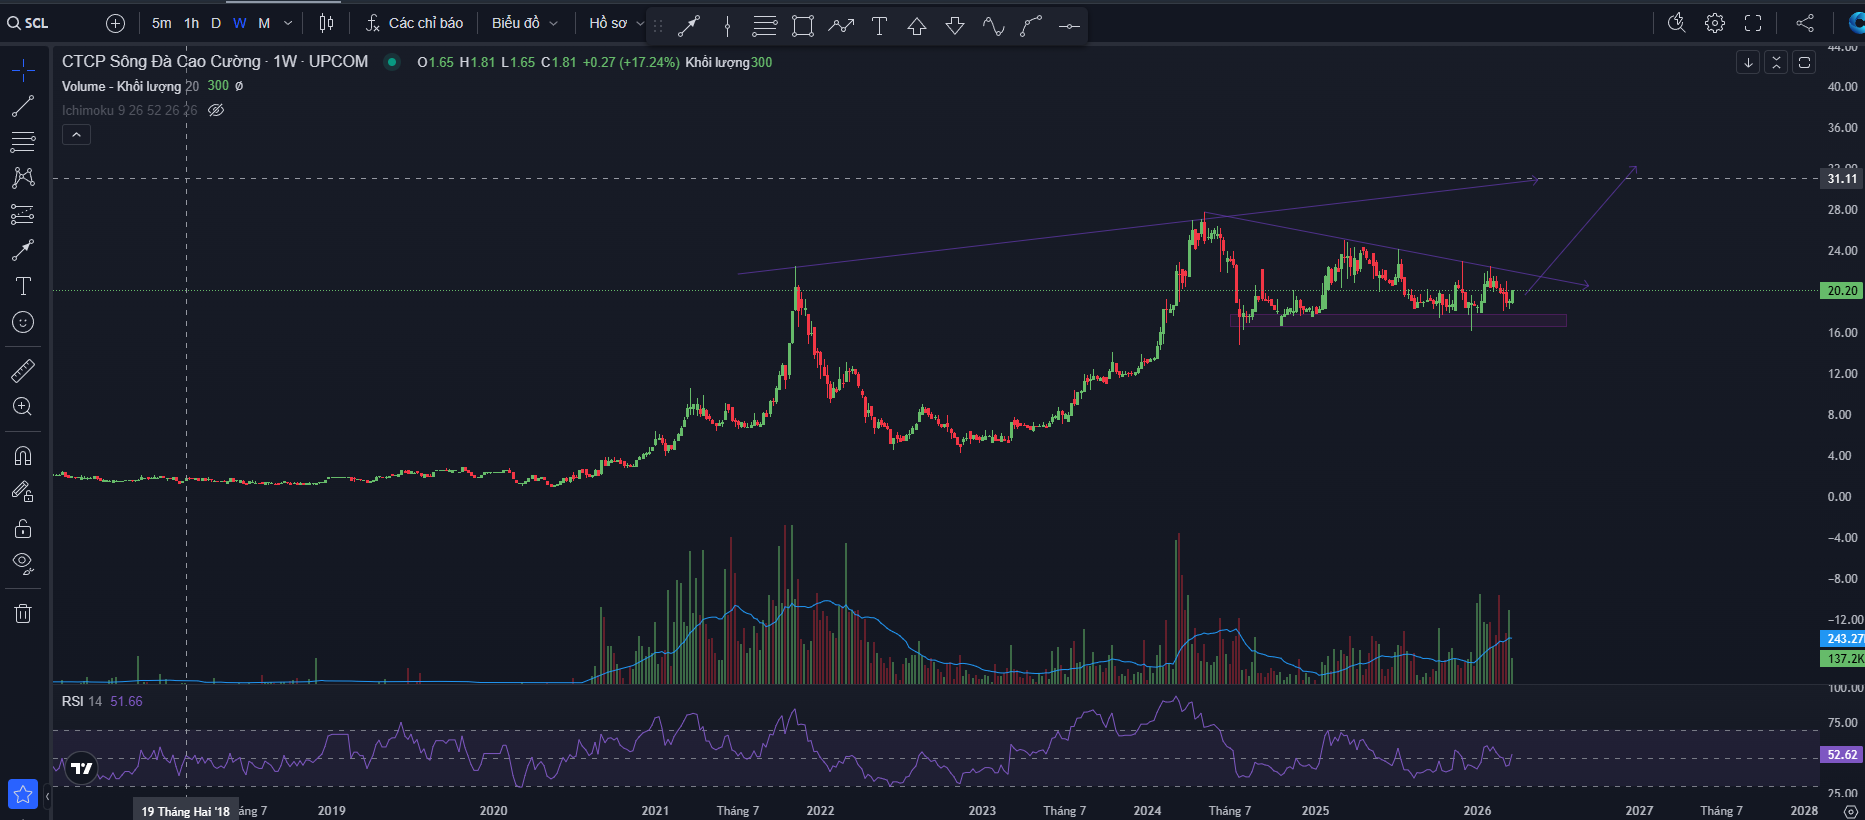Select the trend line drawing tool in the left sidebar
The image size is (1865, 820).
coord(23,106)
